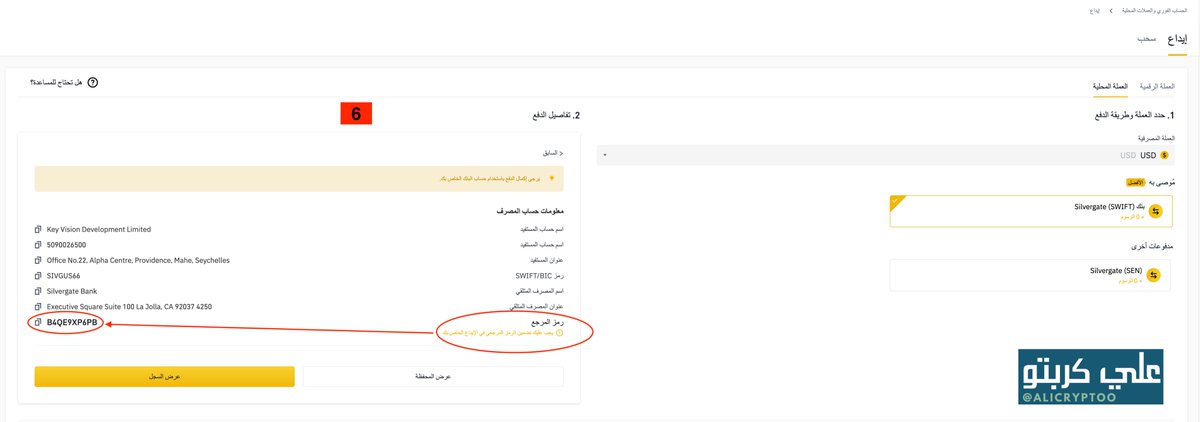1200x422 pixels.
Task: Click the Silvergate (SEN) transfer icon
Action: click(x=1154, y=275)
